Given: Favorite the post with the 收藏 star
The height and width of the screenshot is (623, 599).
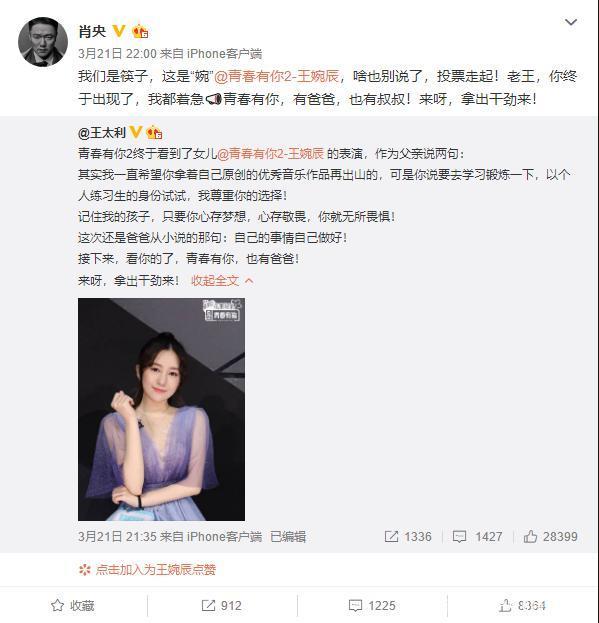Looking at the screenshot, I should coord(73,606).
